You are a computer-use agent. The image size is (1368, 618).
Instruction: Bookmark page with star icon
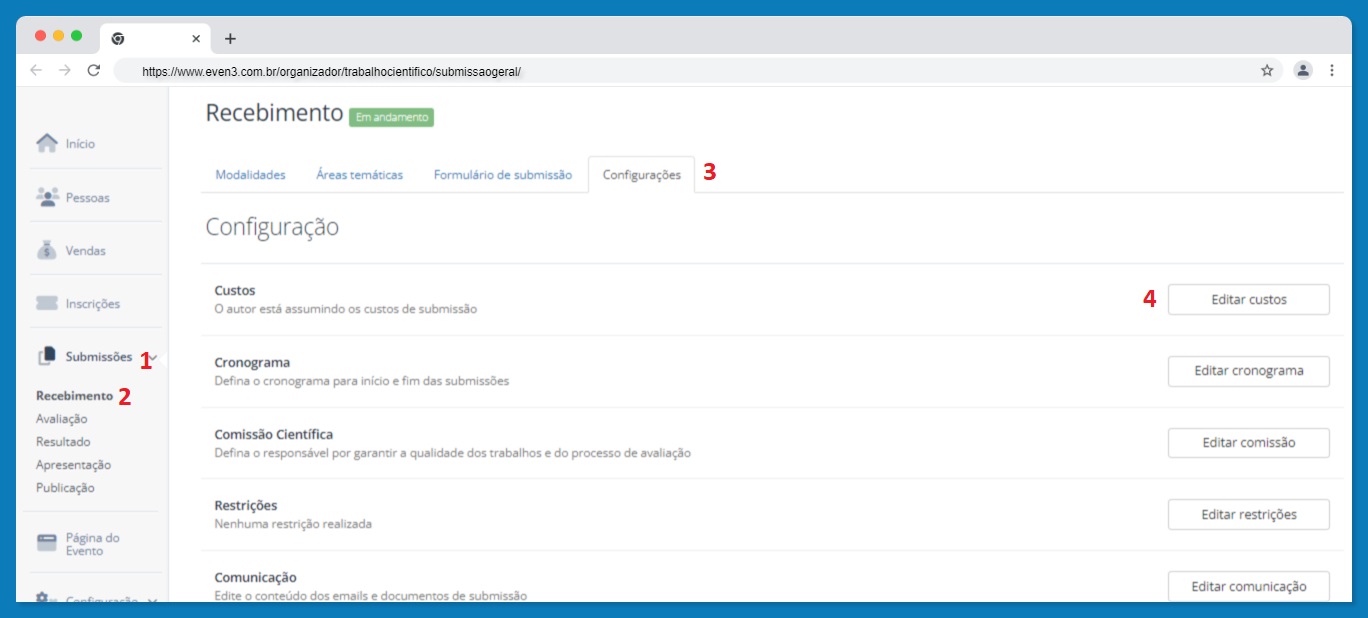(1267, 70)
